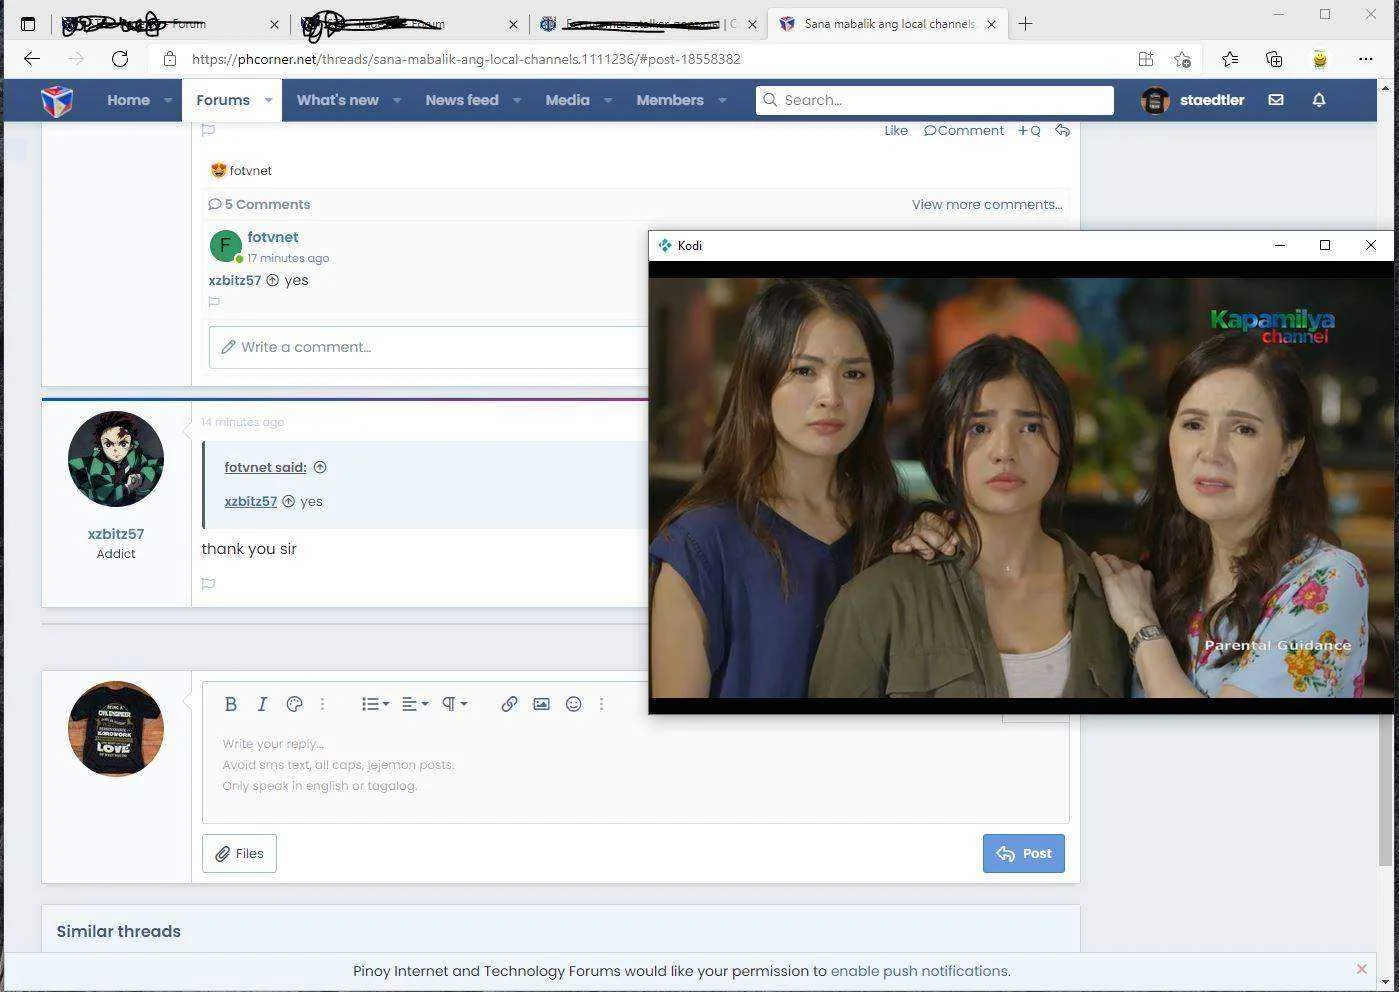This screenshot has width=1399, height=992.
Task: Open What's new nav item
Action: (x=338, y=100)
